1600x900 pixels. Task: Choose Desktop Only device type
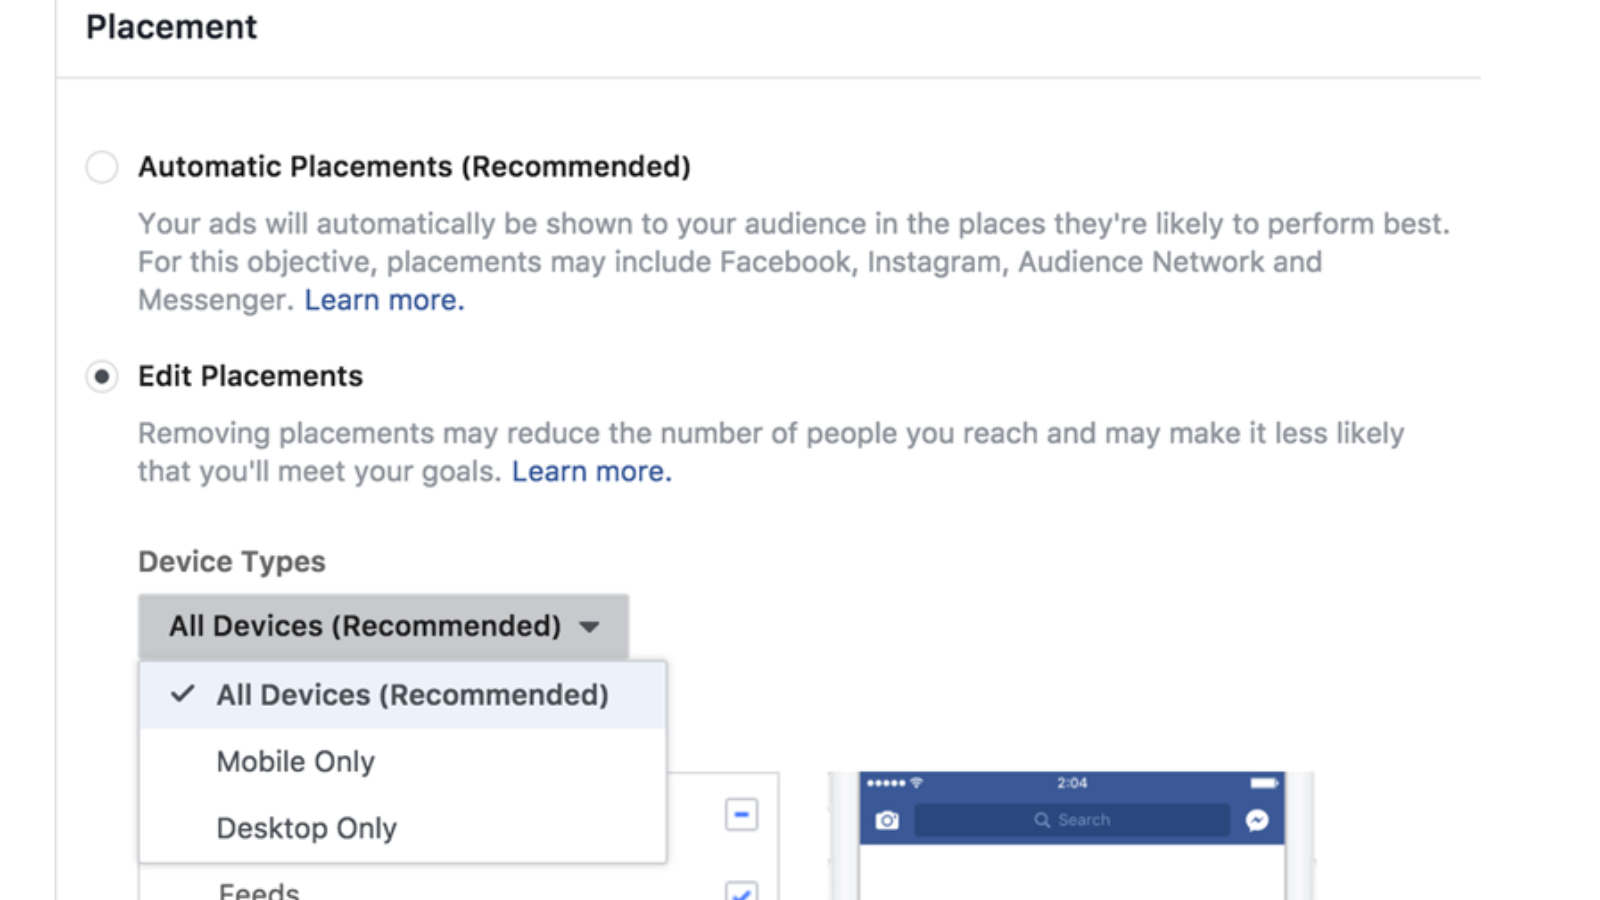click(x=403, y=828)
